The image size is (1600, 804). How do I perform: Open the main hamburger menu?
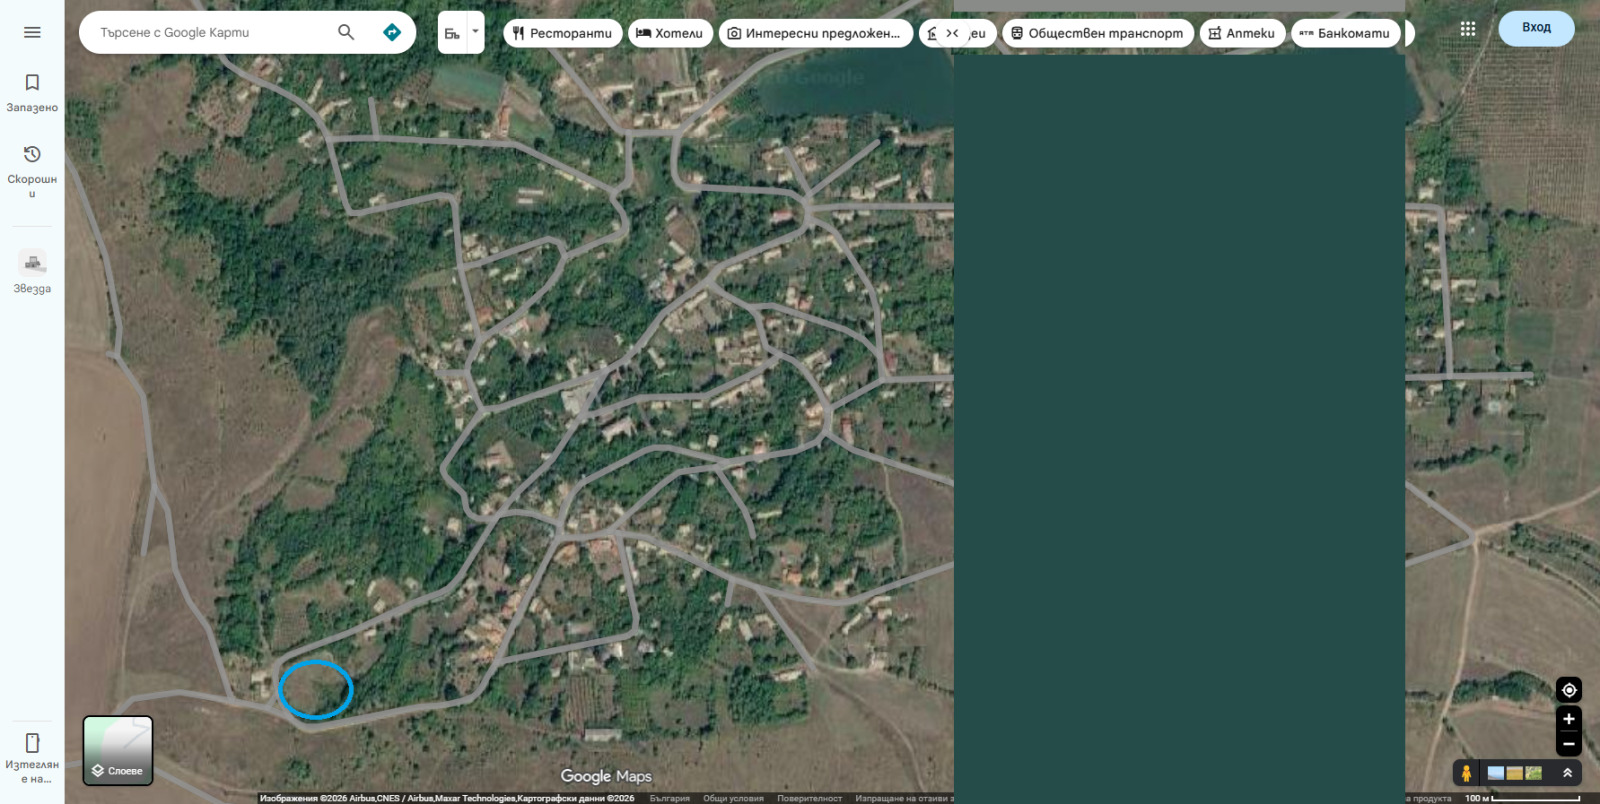[x=32, y=32]
